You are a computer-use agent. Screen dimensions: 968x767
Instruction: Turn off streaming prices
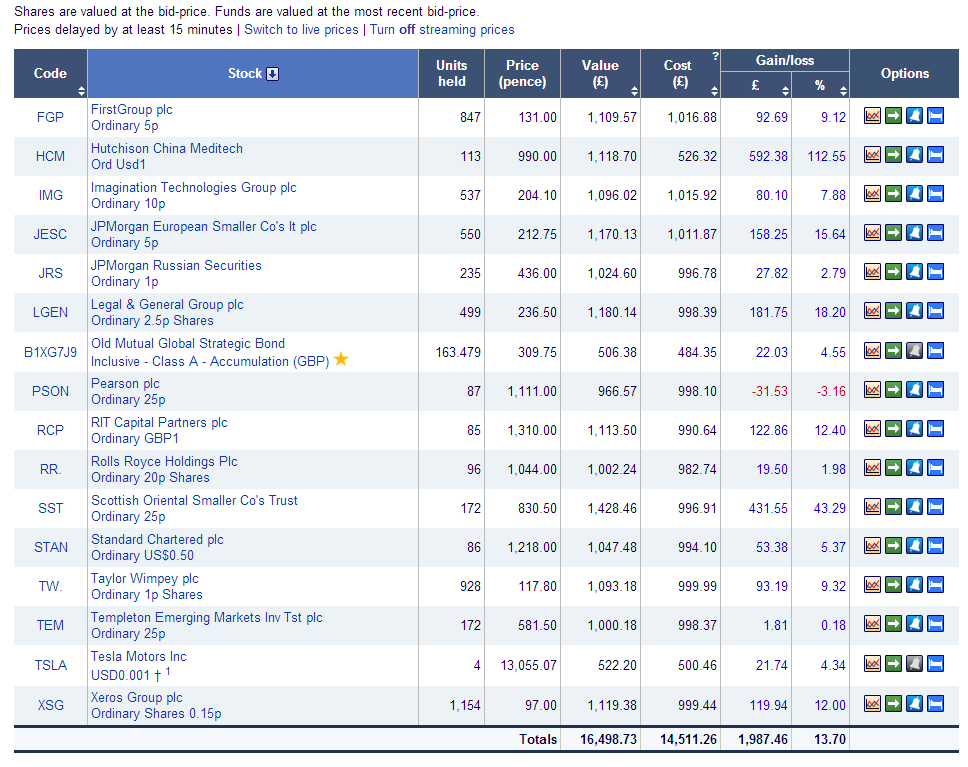pyautogui.click(x=442, y=30)
